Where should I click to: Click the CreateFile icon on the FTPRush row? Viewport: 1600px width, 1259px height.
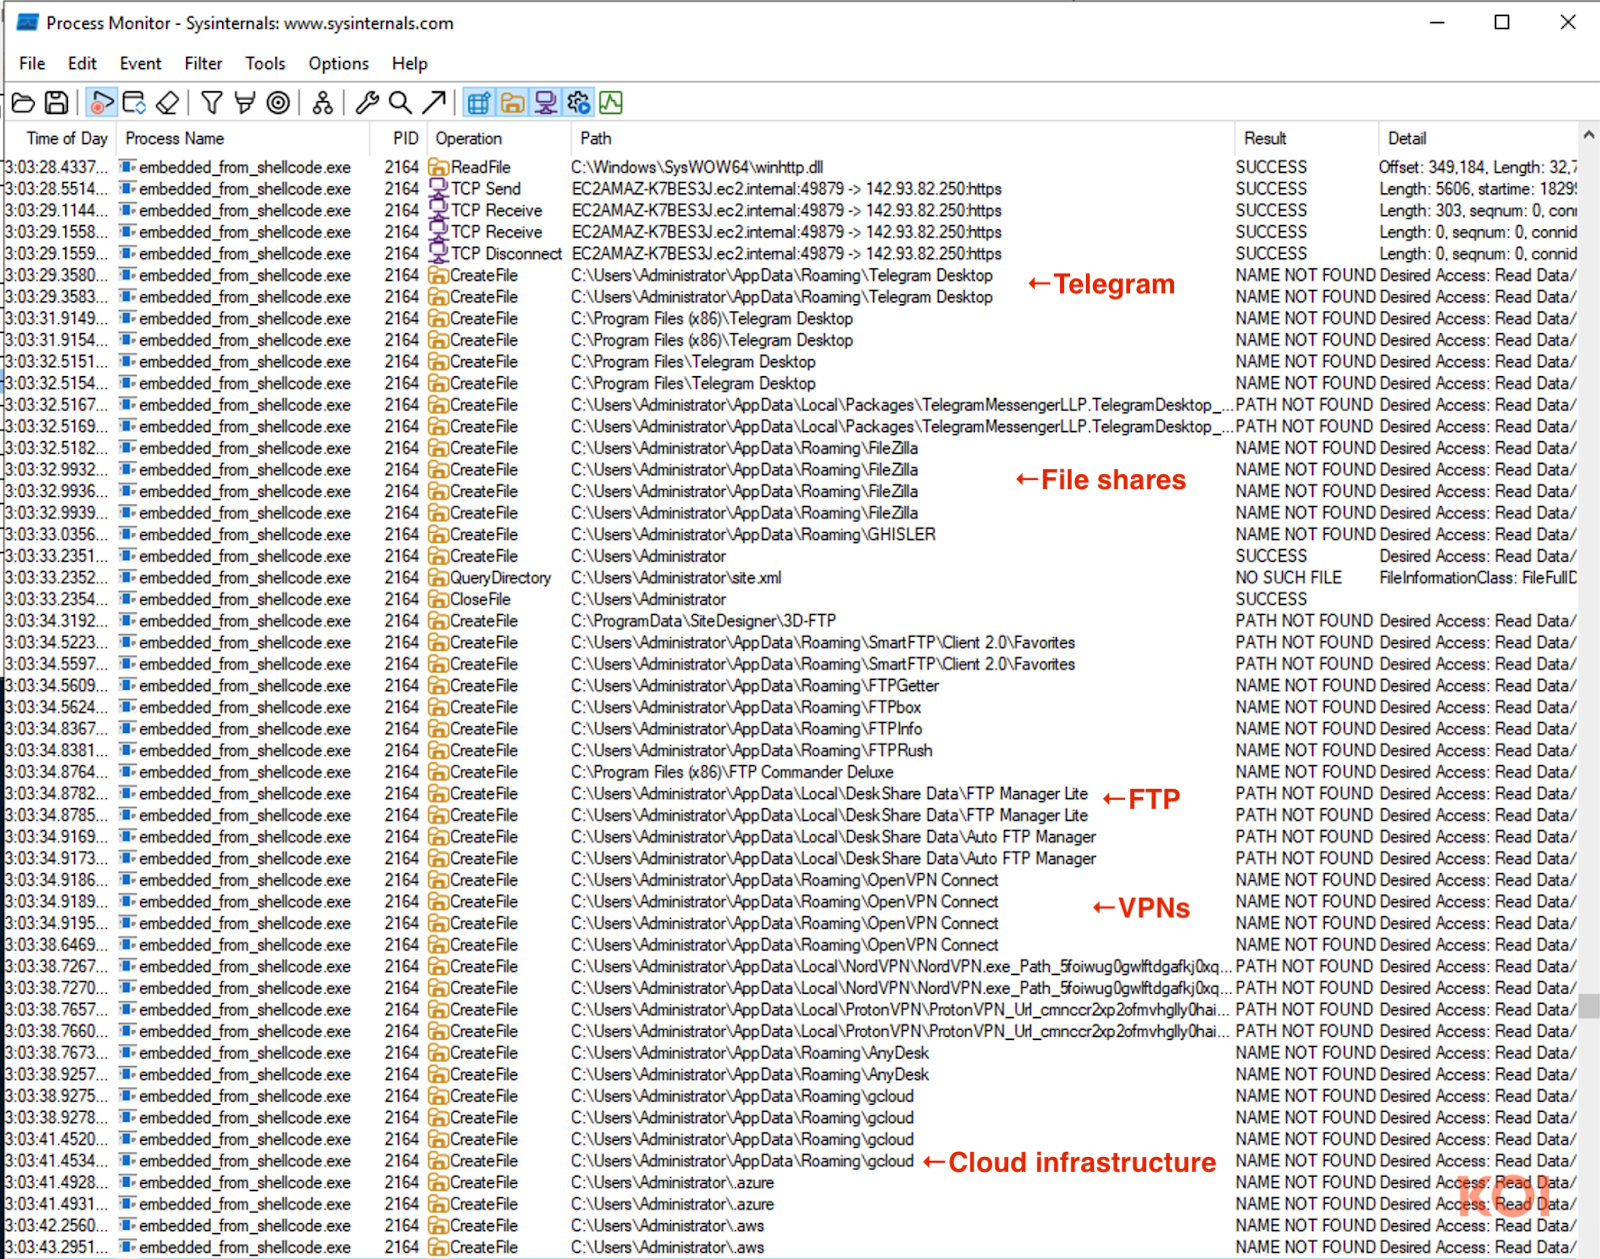pyautogui.click(x=438, y=750)
